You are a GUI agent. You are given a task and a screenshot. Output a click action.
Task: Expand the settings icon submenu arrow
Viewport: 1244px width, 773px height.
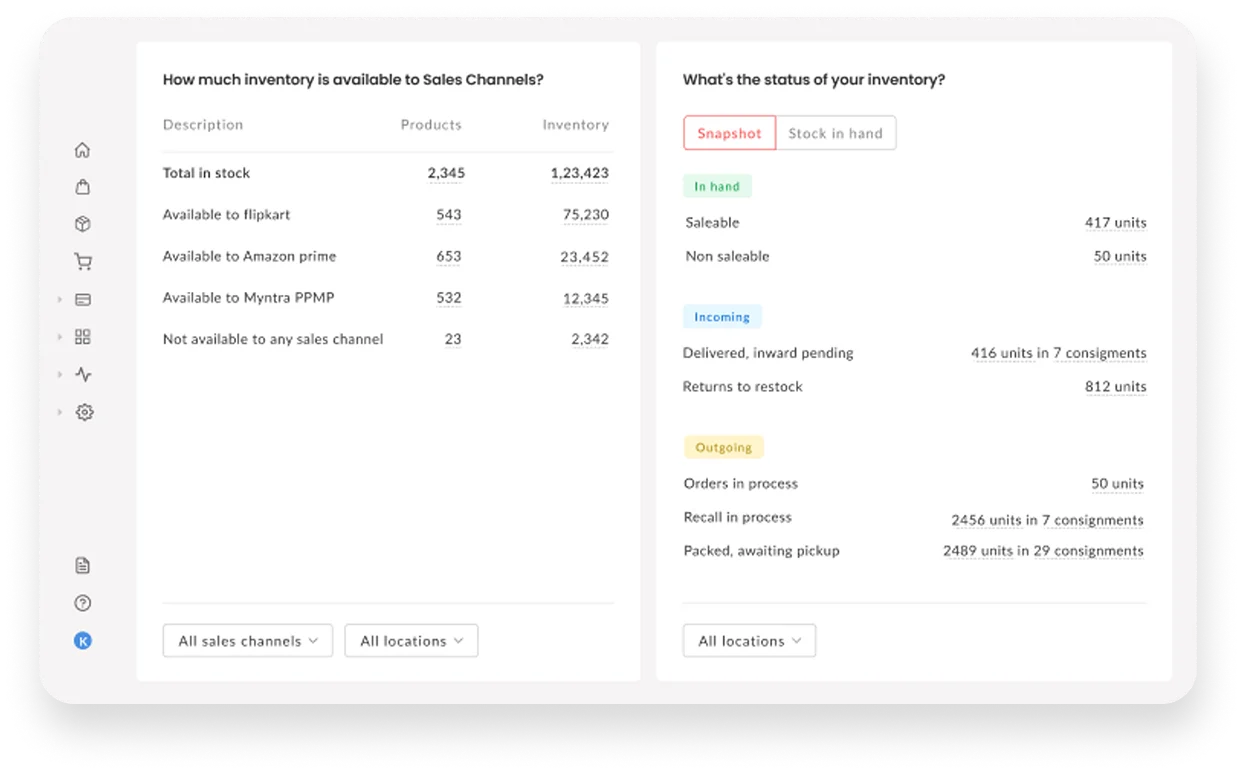pyautogui.click(x=60, y=412)
